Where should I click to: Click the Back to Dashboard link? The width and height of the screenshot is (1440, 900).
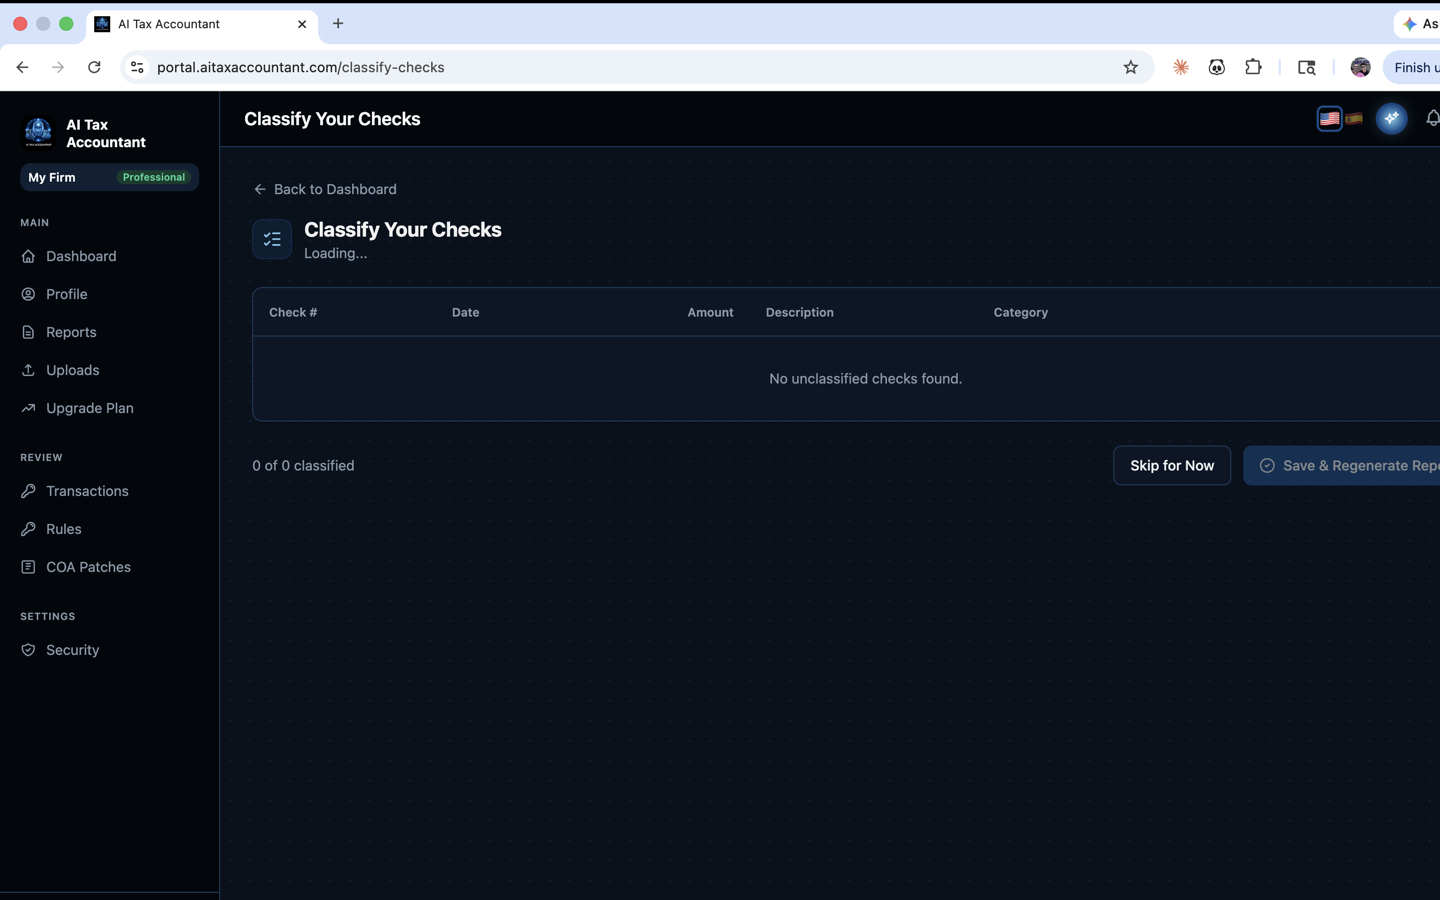tap(325, 189)
